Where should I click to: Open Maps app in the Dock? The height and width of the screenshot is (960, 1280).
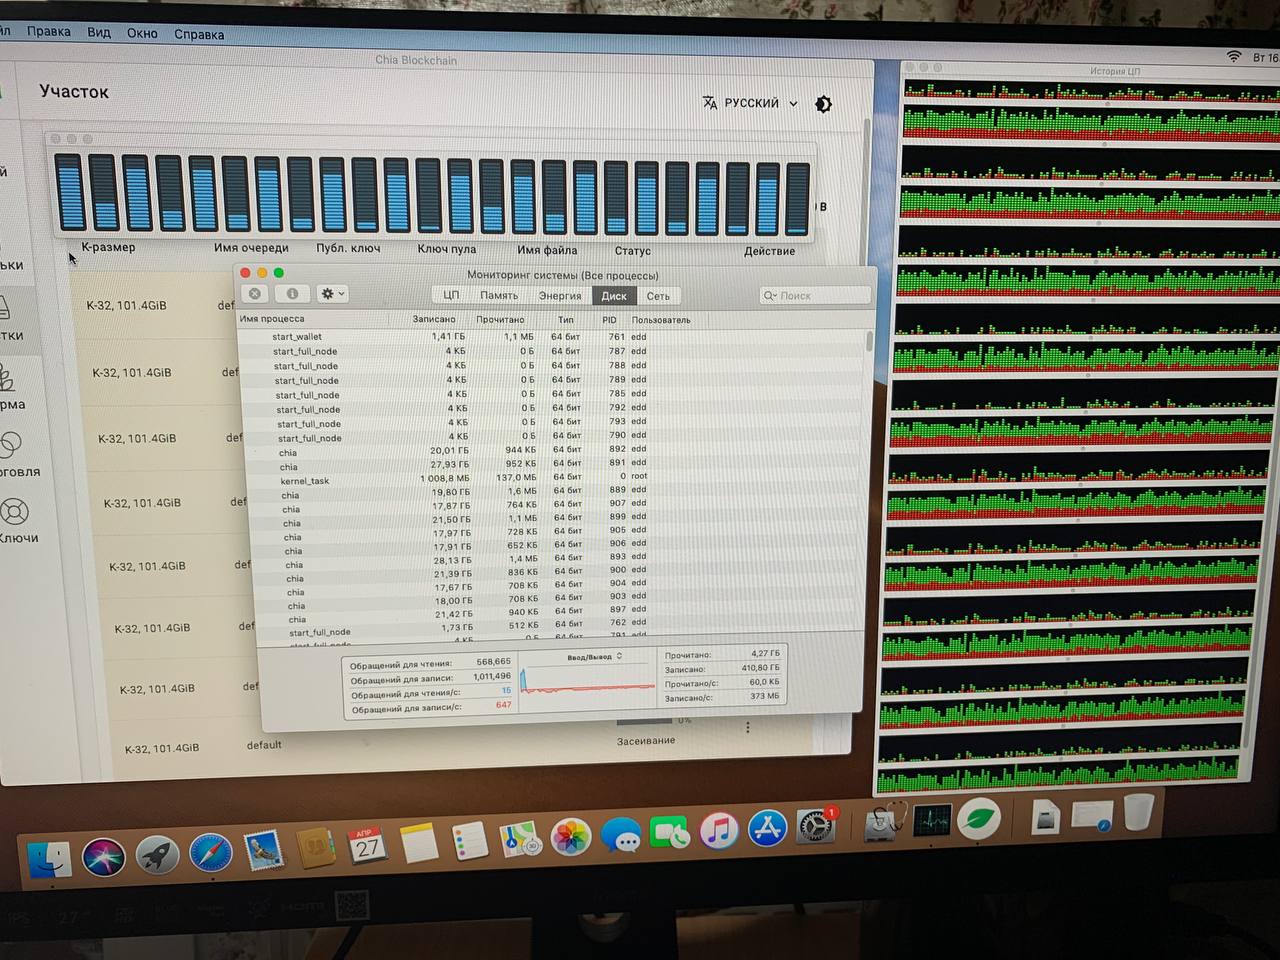[x=520, y=839]
